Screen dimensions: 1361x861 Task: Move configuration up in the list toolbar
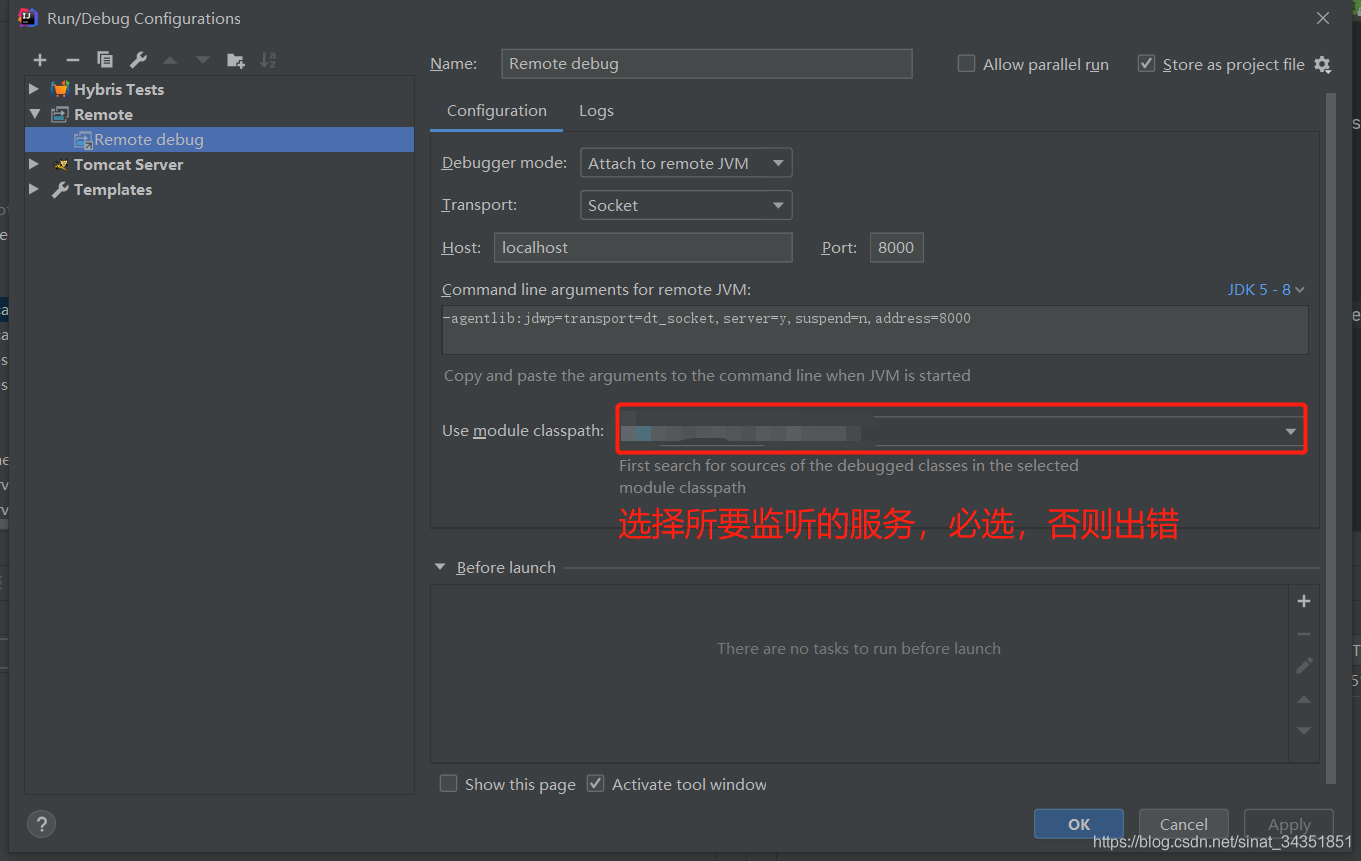170,60
